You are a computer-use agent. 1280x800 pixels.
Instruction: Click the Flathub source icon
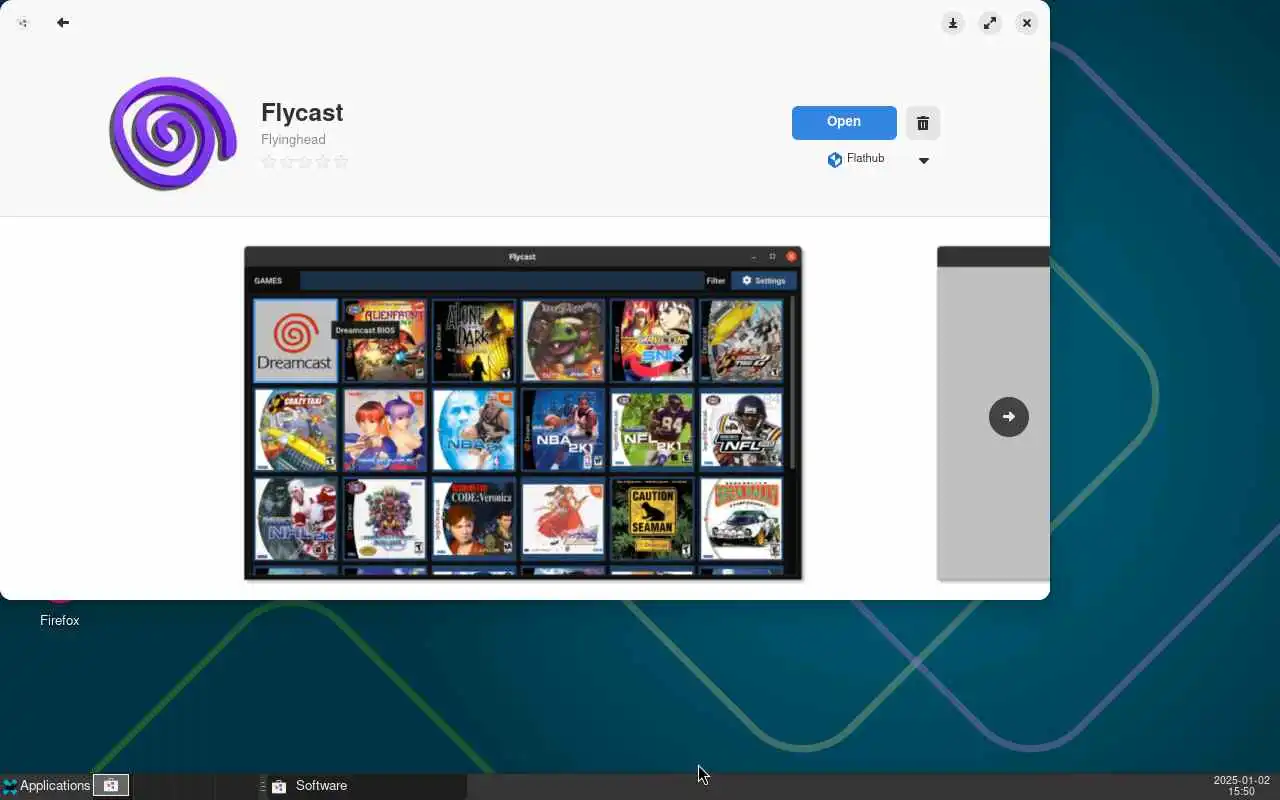pos(835,159)
